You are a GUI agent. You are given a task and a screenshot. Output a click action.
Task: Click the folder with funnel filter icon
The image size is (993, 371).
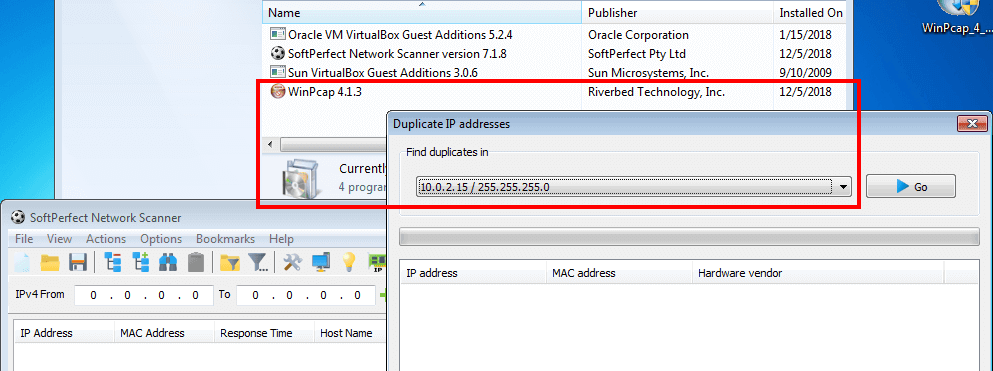[x=229, y=262]
